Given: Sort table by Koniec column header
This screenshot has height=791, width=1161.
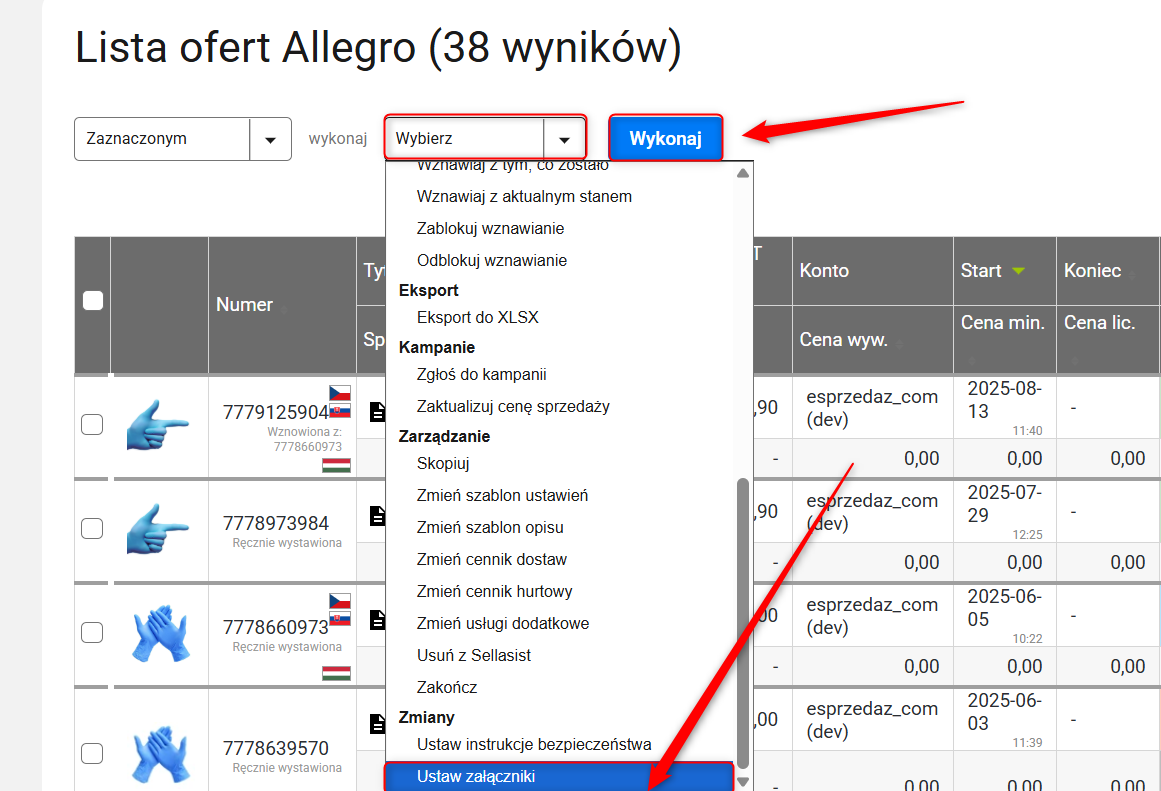Looking at the screenshot, I should pyautogui.click(x=1092, y=270).
